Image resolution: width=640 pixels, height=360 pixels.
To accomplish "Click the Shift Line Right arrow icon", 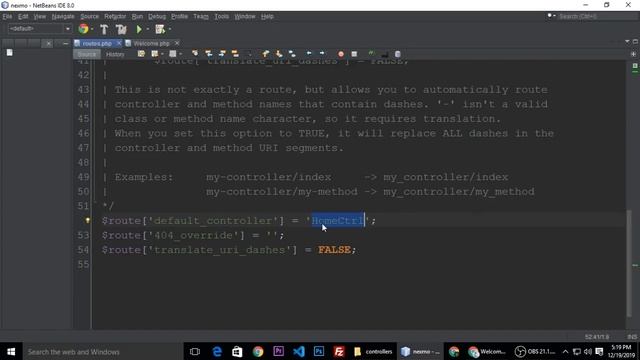I will [x=322, y=53].
